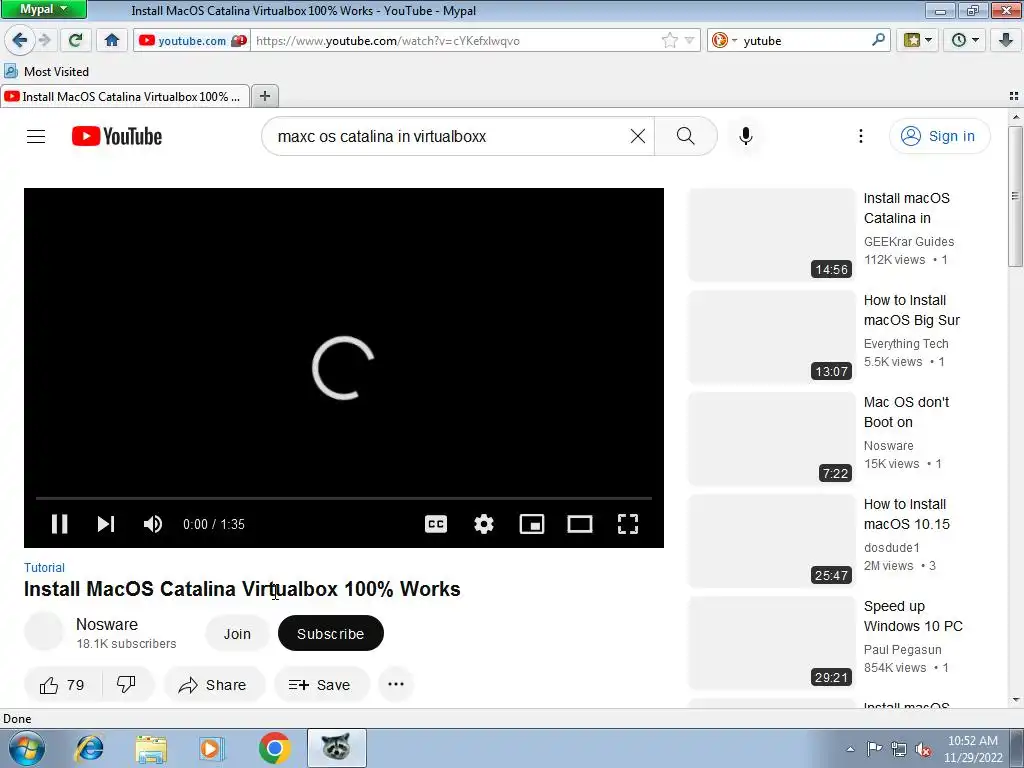
Task: Sign in to YouTube
Action: point(938,136)
